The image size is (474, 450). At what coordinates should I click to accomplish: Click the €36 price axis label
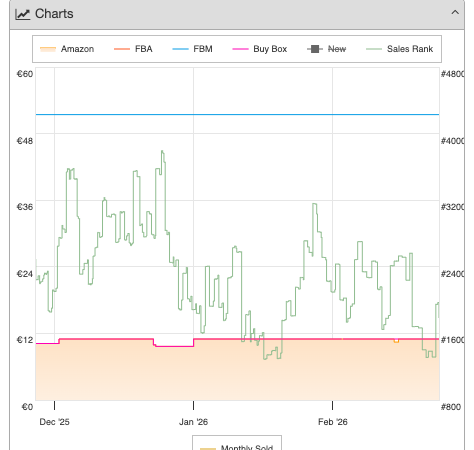click(x=25, y=207)
